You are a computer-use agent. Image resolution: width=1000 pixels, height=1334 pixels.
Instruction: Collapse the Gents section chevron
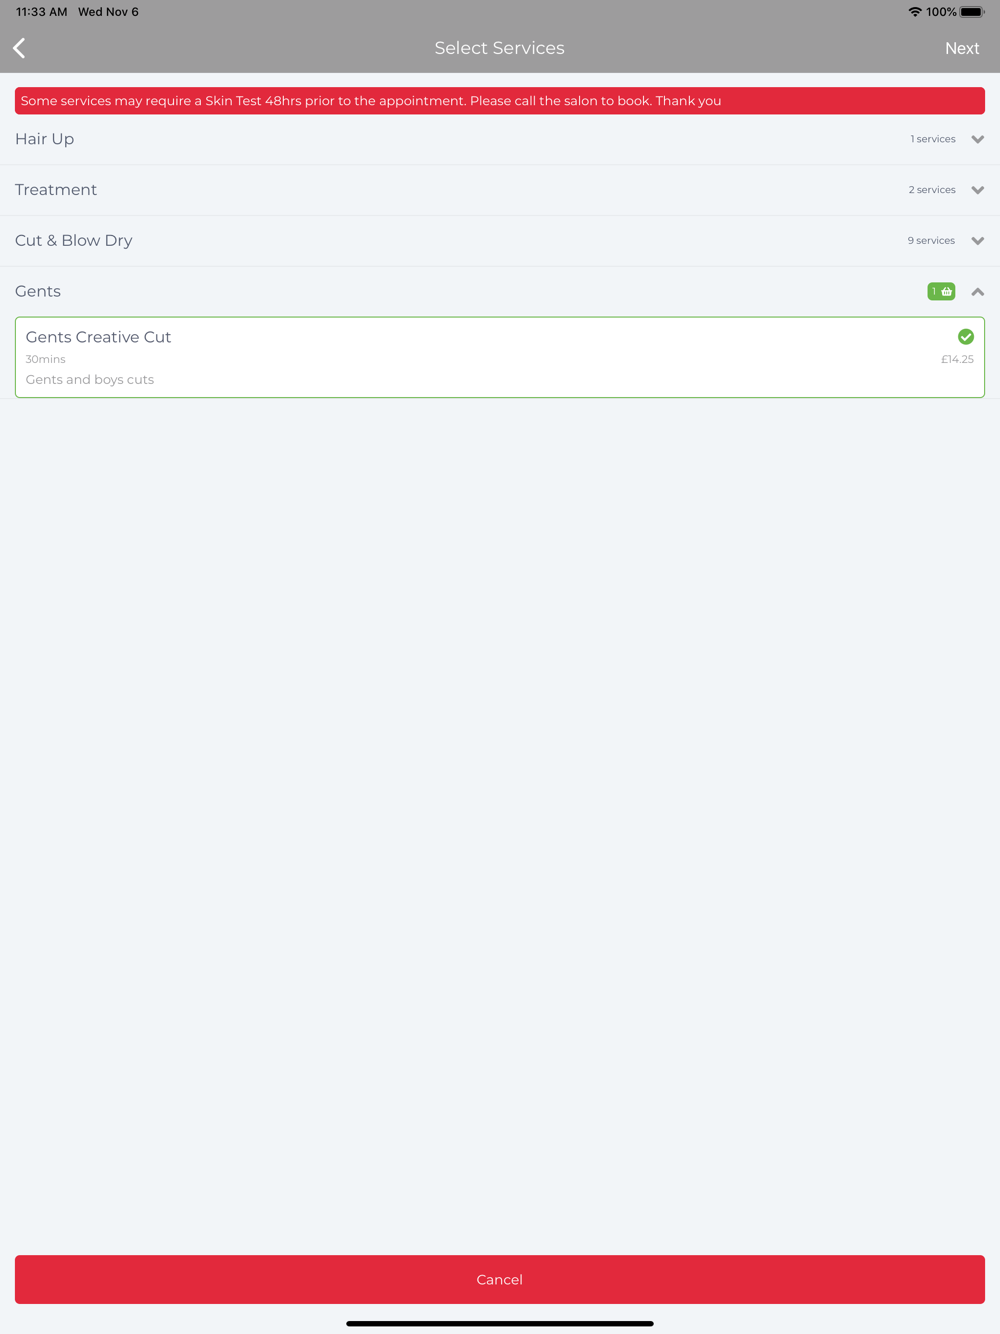click(978, 292)
